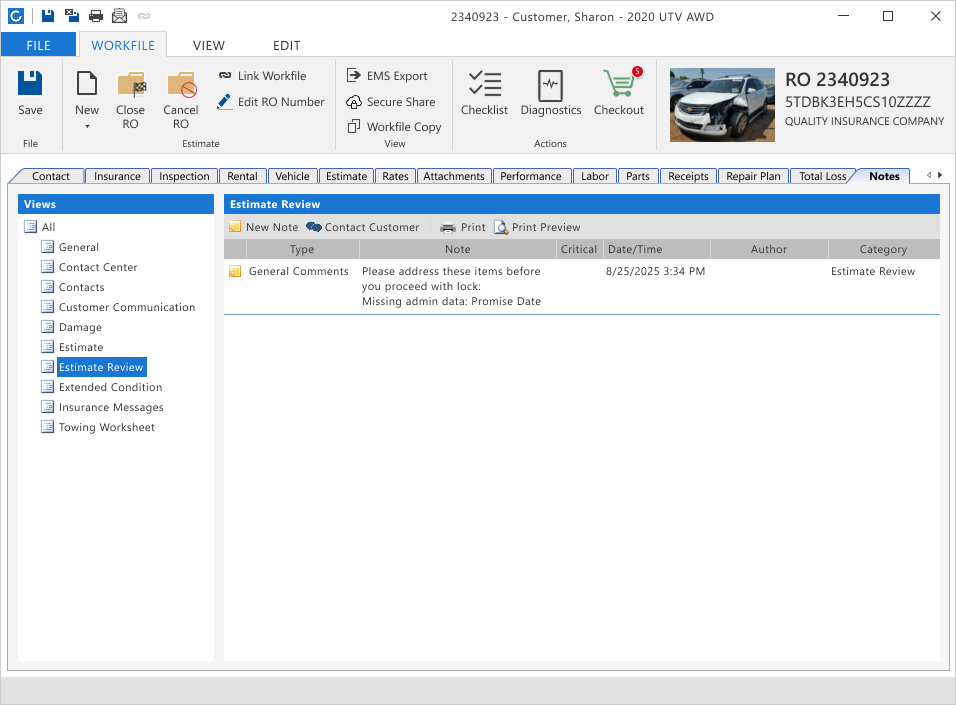
Task: Select the All view
Action: click(40, 227)
